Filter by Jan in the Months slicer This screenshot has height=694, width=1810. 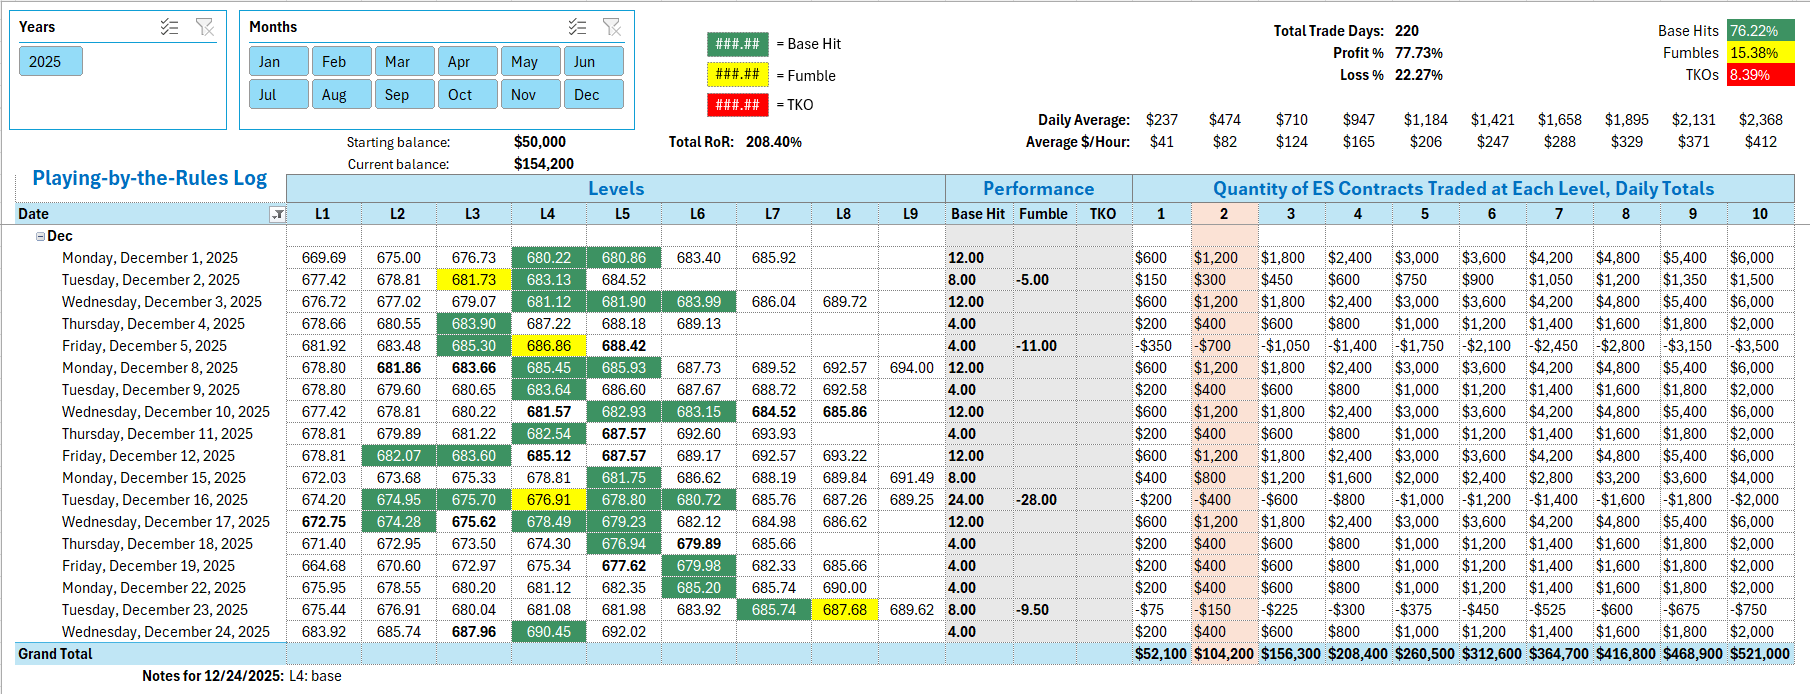(279, 62)
